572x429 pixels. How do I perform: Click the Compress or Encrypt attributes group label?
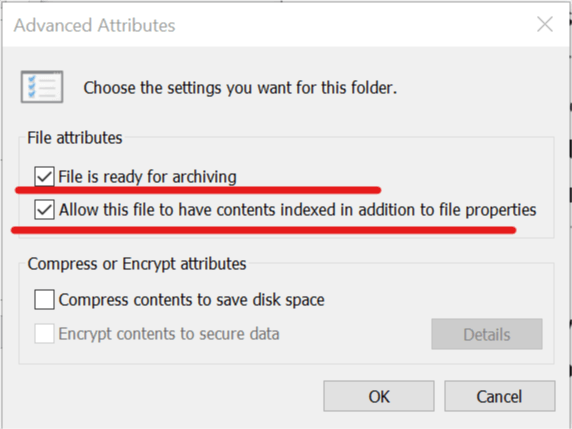pos(137,264)
